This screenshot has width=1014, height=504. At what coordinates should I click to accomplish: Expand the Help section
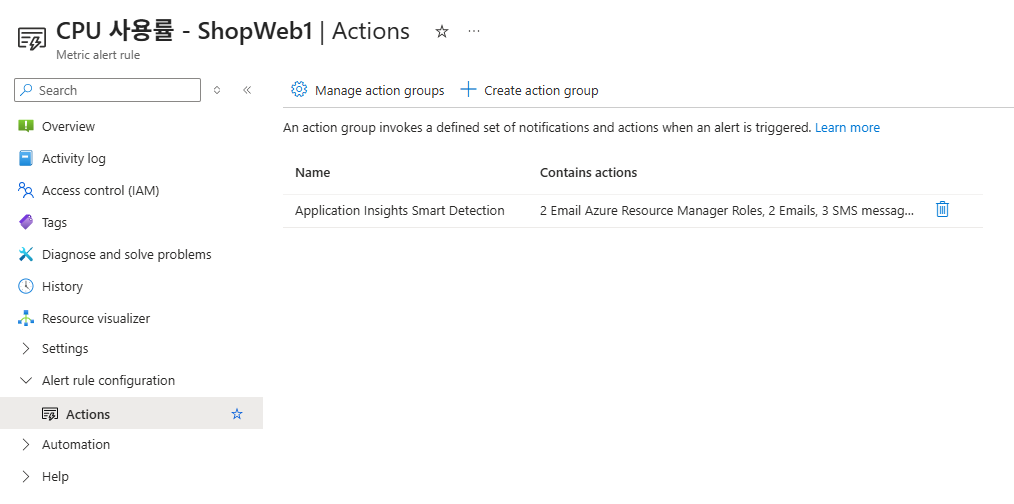pos(26,477)
